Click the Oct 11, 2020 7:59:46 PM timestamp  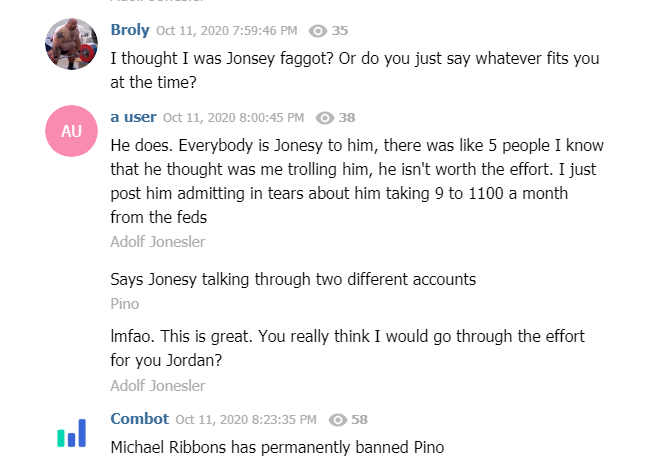(x=227, y=31)
